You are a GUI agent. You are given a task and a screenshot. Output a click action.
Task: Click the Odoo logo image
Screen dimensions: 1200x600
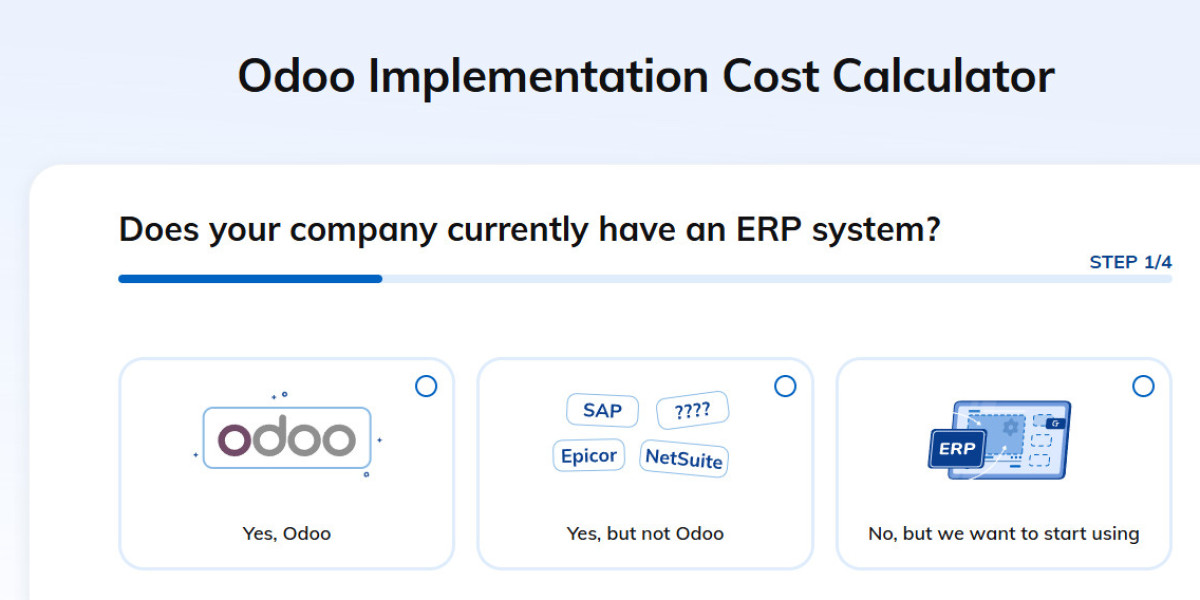pyautogui.click(x=287, y=436)
